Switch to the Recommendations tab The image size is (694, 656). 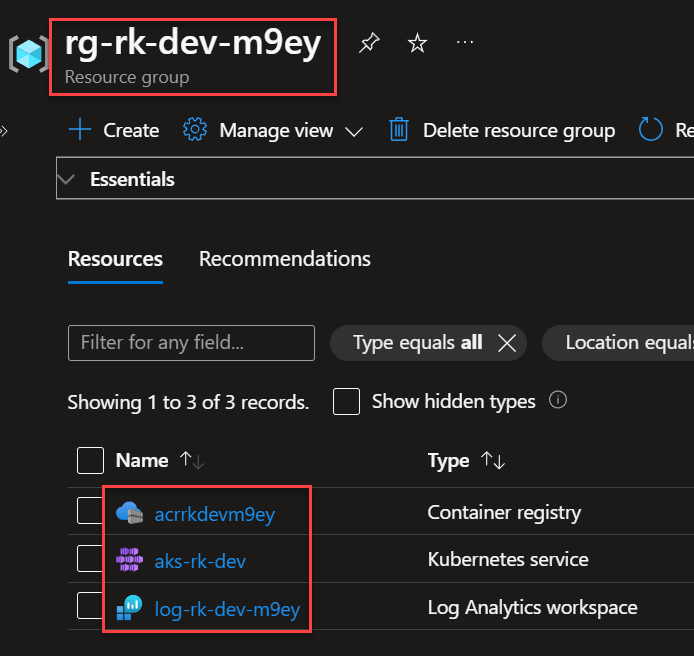[x=285, y=259]
